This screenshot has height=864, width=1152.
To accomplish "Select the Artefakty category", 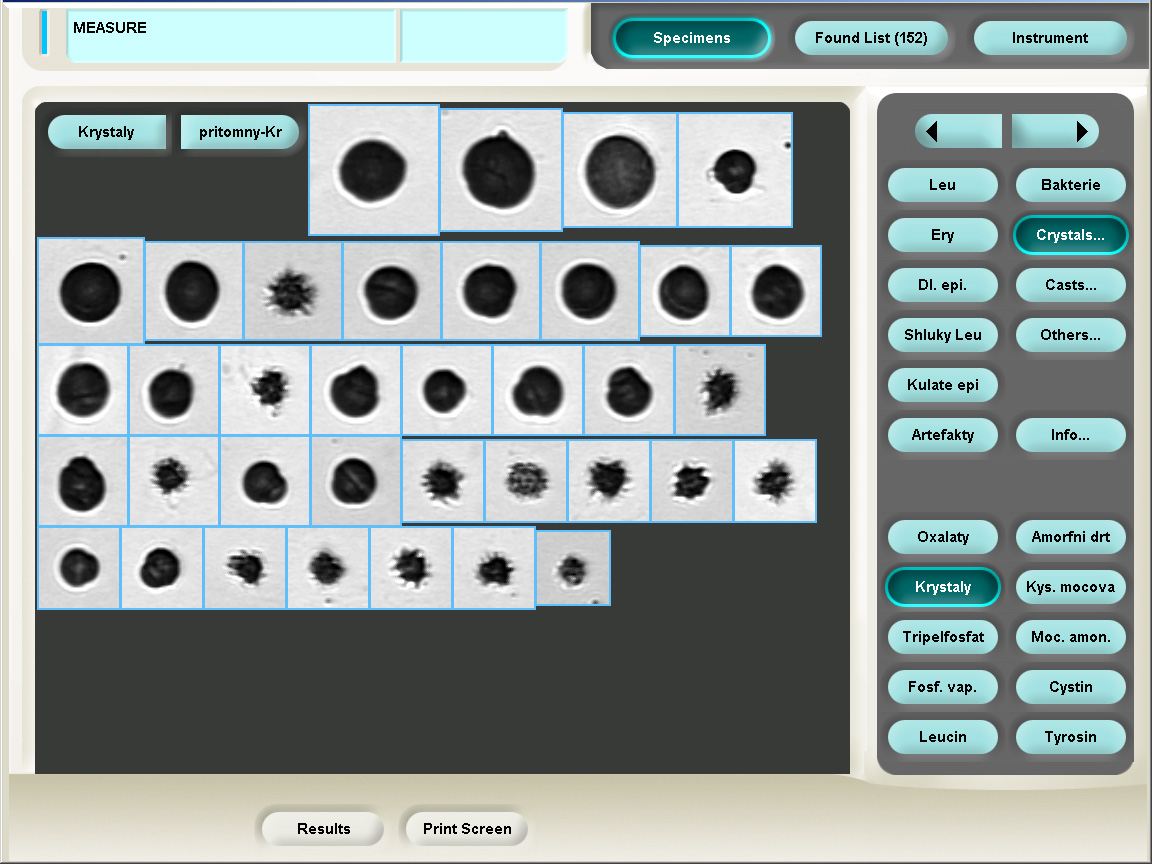I will pyautogui.click(x=943, y=435).
